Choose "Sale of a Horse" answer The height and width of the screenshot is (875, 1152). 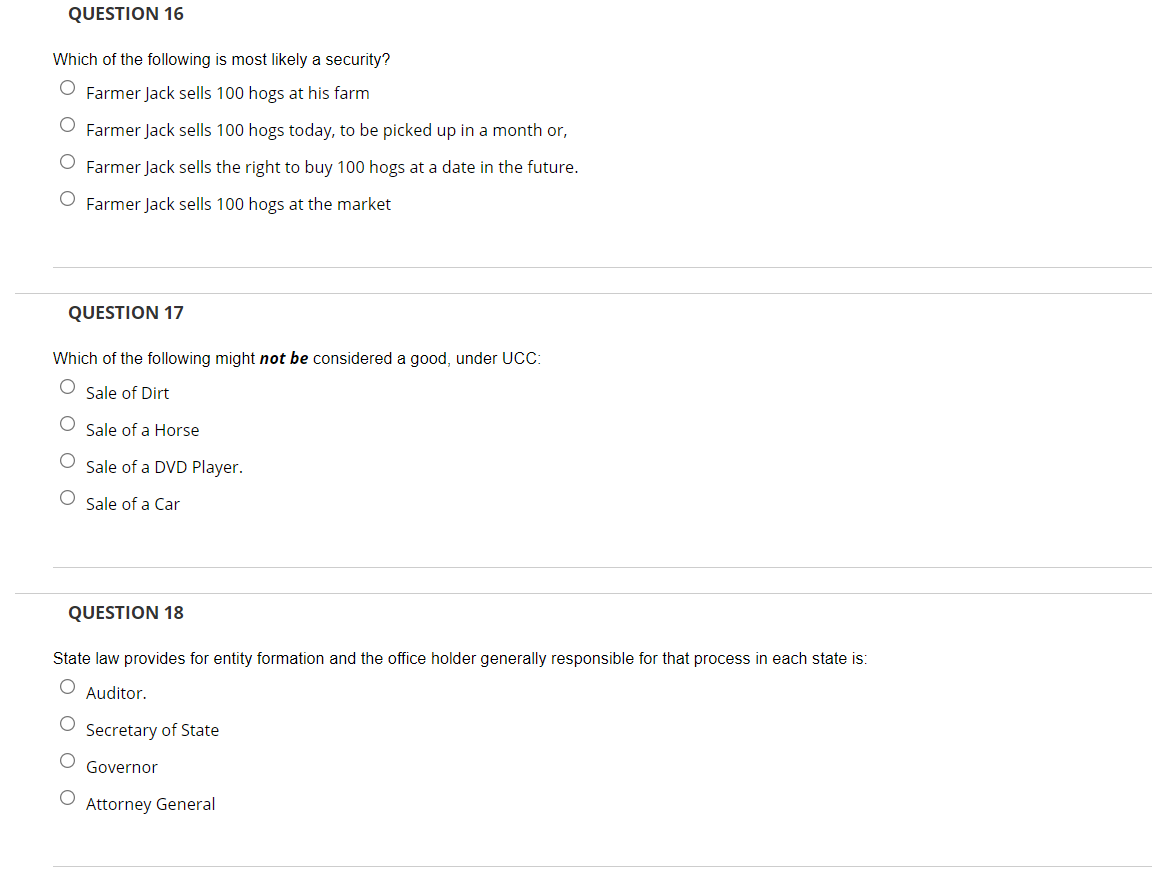[67, 422]
